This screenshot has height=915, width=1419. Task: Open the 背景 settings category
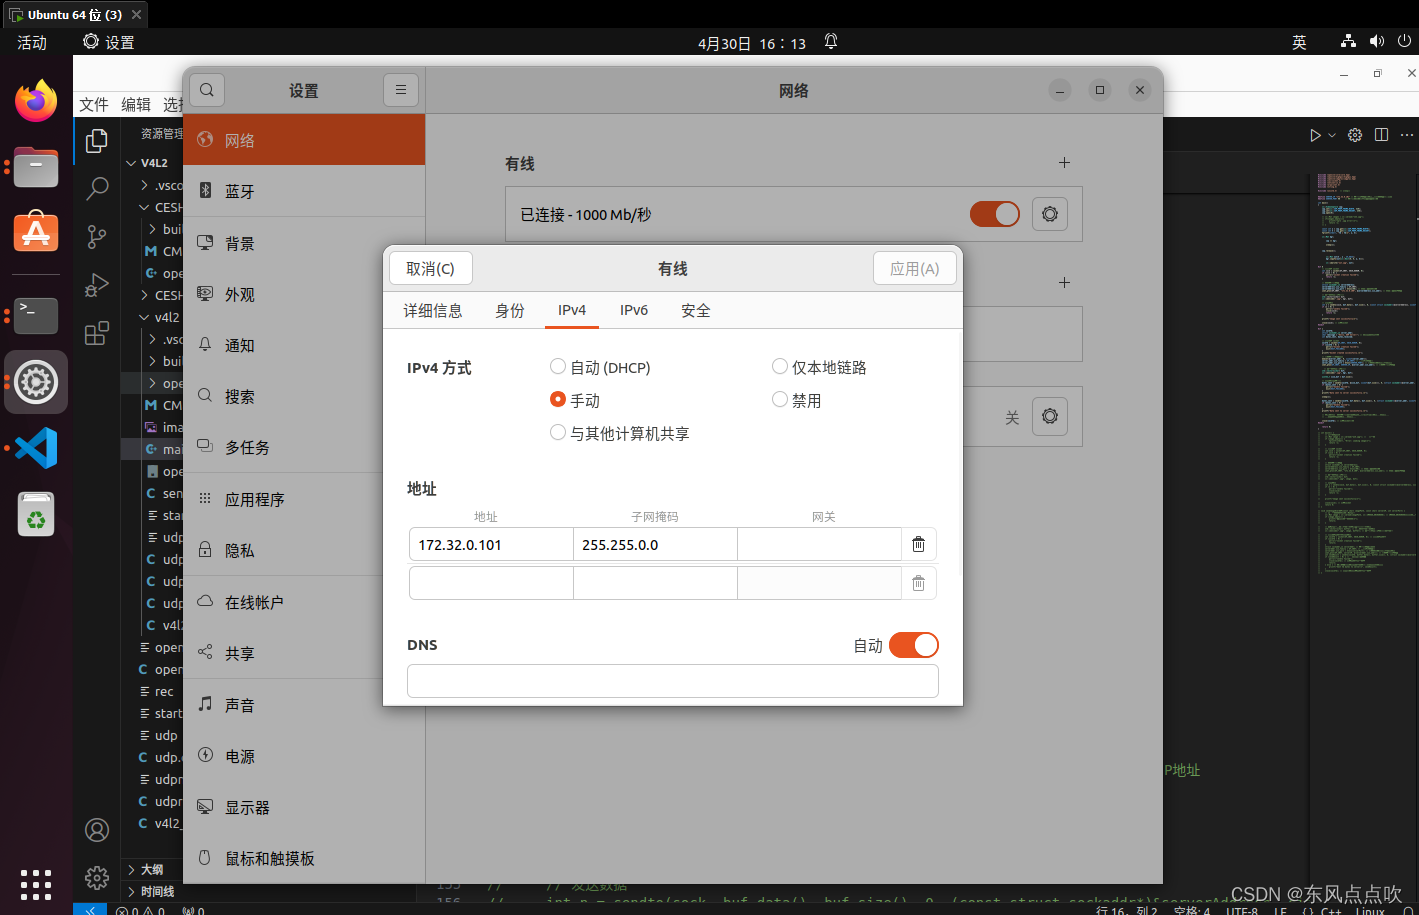304,243
